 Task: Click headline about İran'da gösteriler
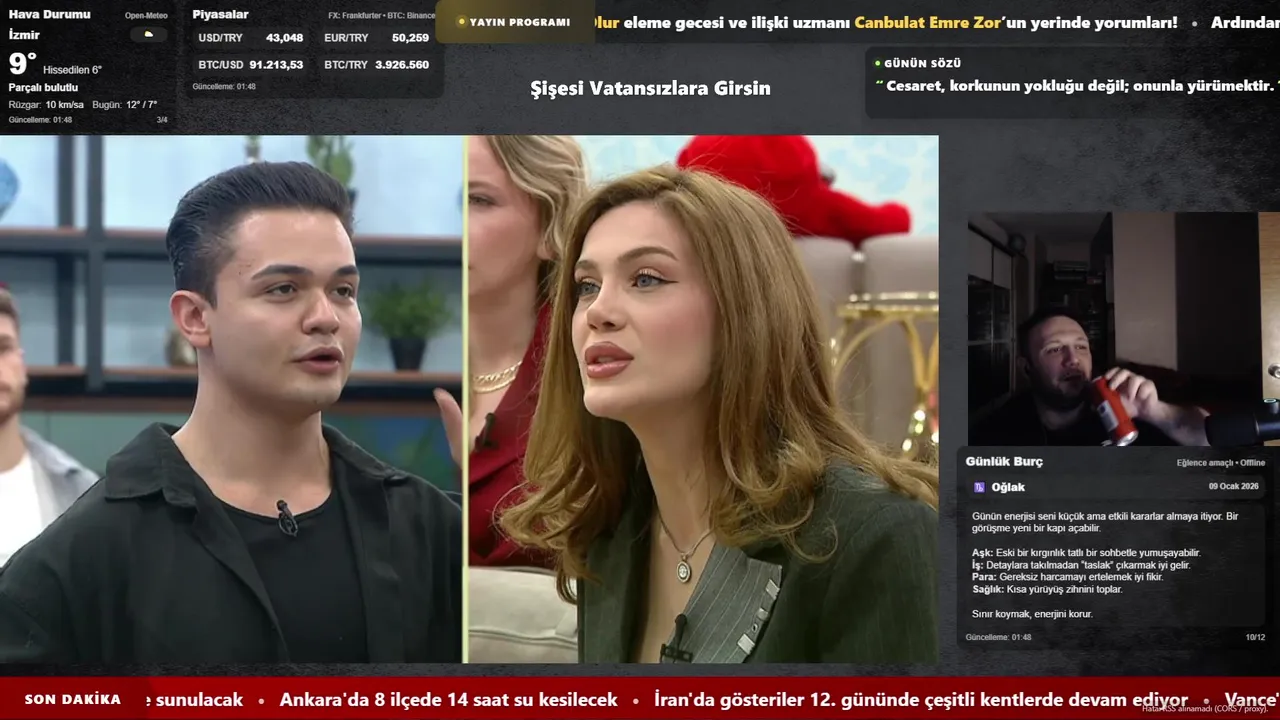click(921, 700)
